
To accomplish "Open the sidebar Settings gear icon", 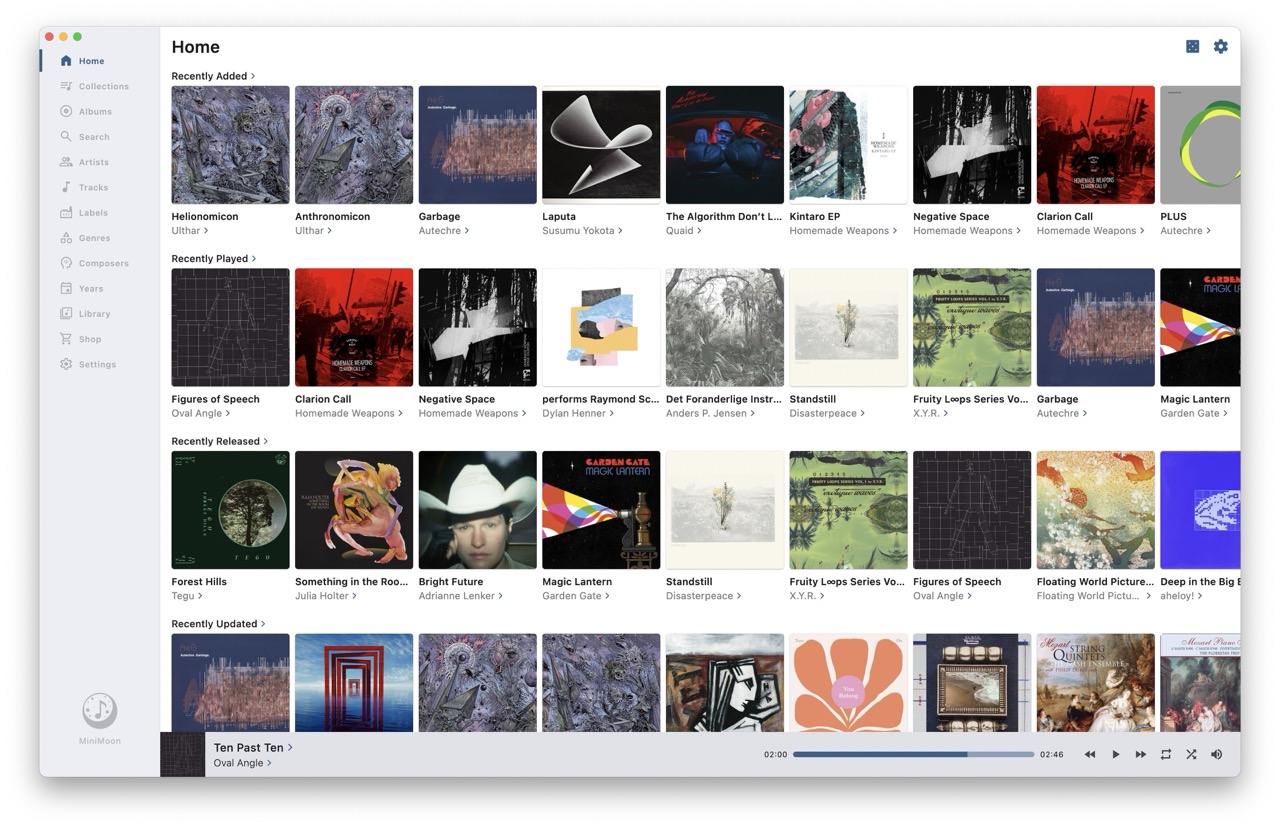I will (66, 364).
